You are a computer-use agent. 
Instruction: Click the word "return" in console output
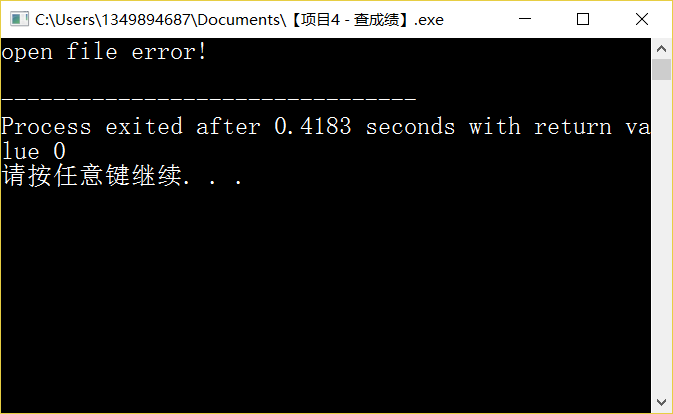573,127
